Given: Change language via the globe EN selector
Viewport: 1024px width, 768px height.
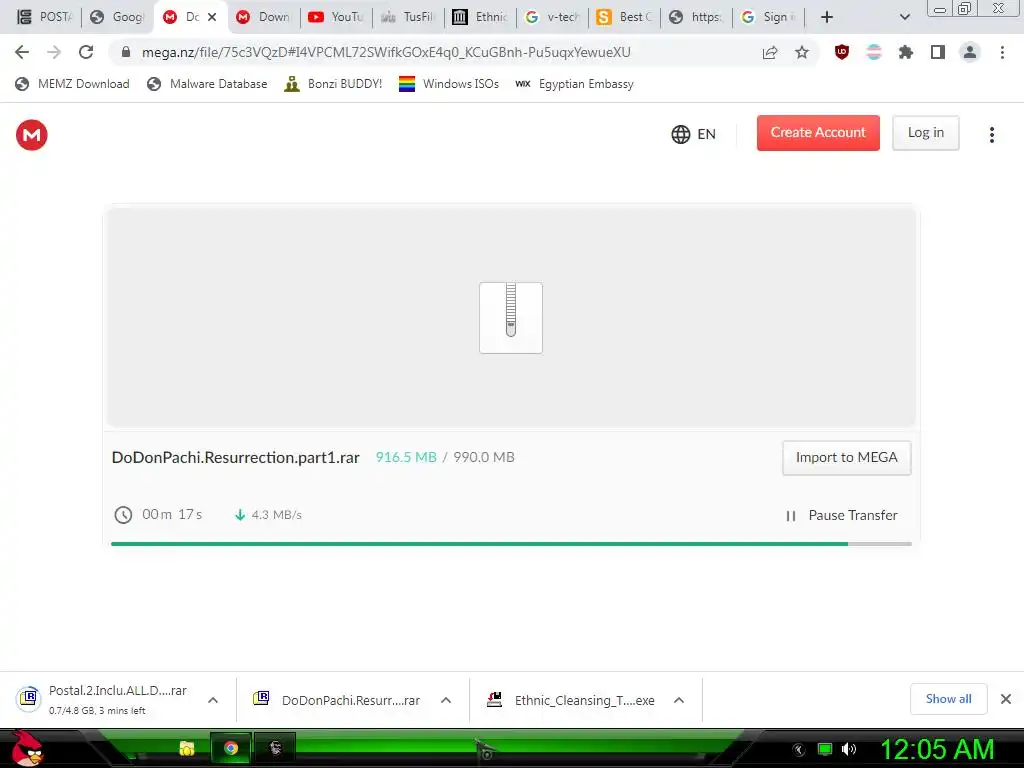Looking at the screenshot, I should (x=694, y=134).
